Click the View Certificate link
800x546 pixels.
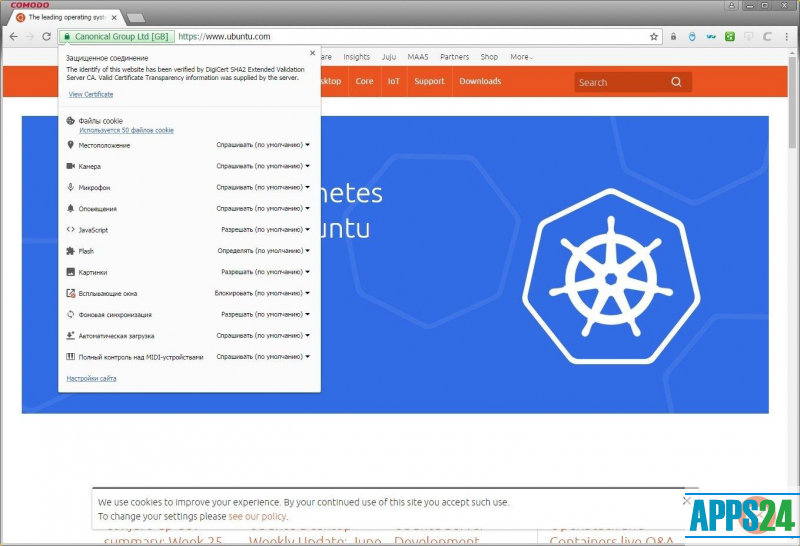[91, 94]
